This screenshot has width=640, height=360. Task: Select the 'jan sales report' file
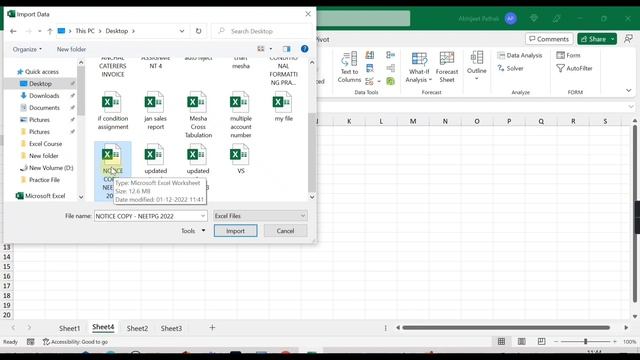156,111
